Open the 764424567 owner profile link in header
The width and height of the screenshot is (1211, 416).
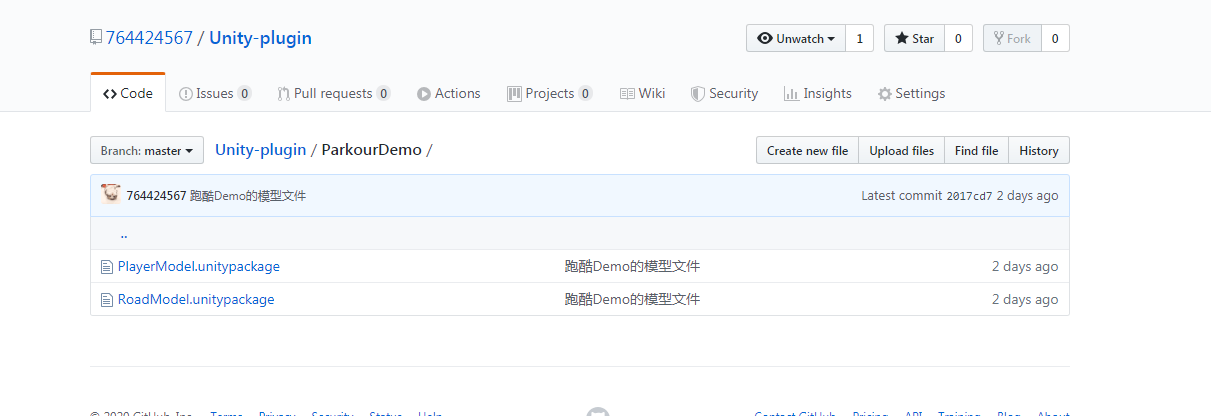(149, 38)
